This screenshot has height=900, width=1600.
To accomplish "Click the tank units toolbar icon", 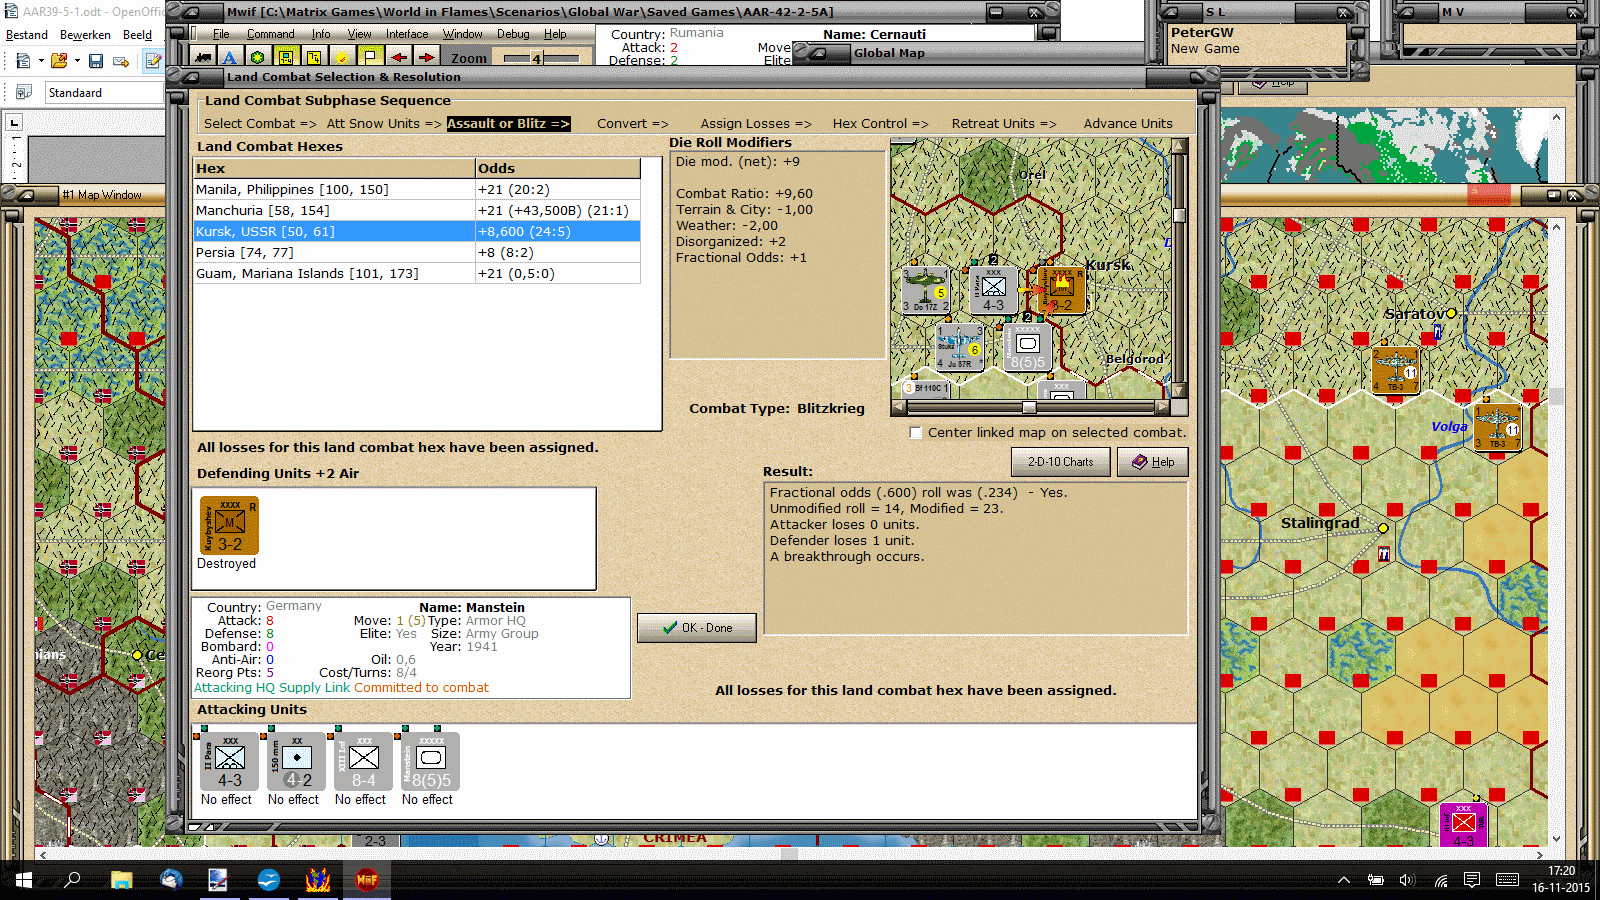I will tap(203, 57).
